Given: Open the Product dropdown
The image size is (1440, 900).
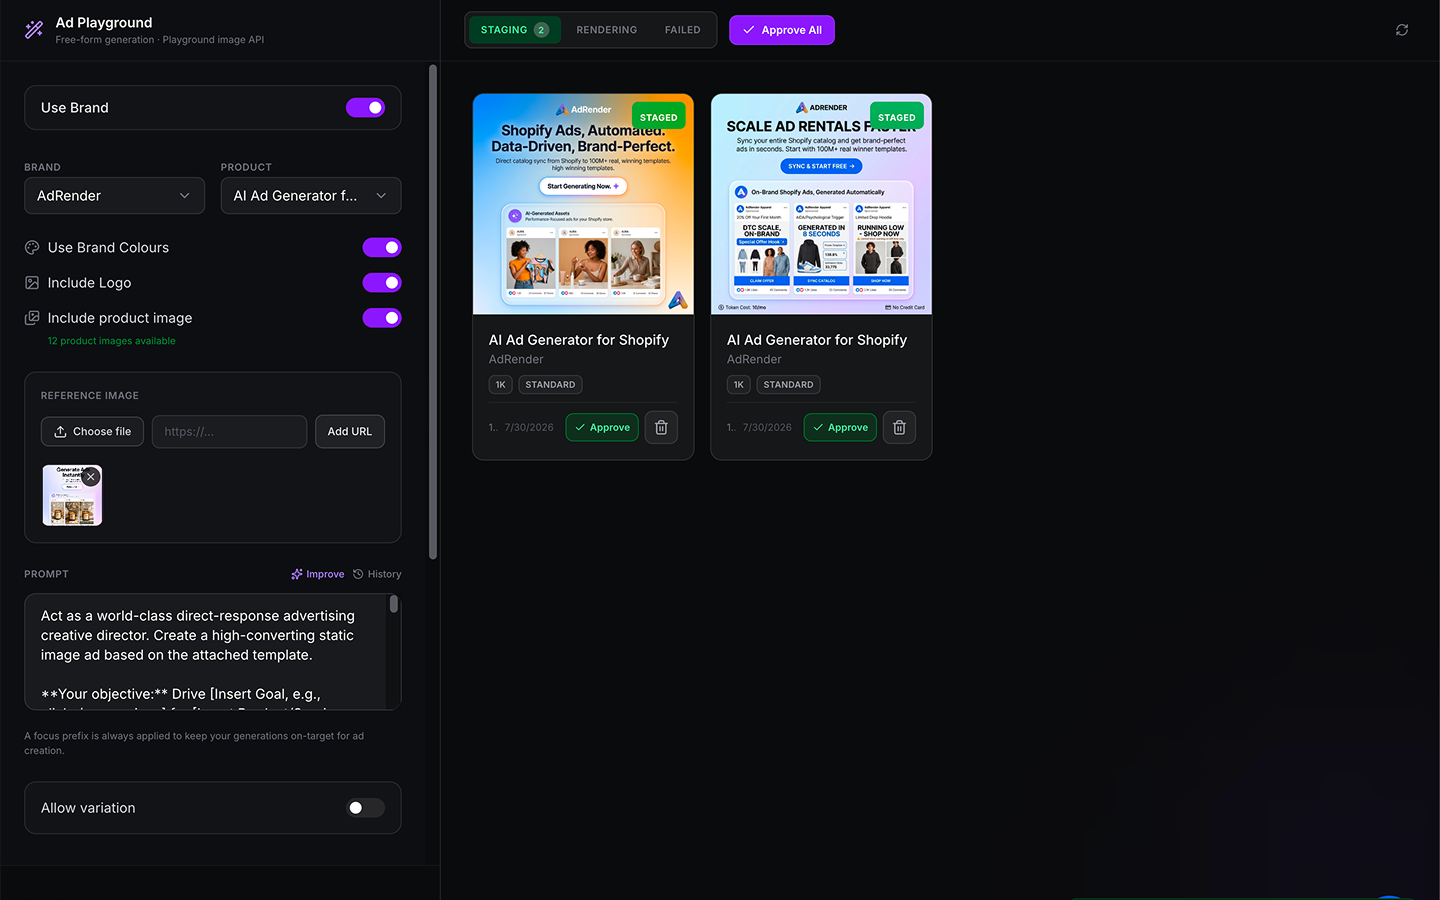Looking at the screenshot, I should point(311,196).
